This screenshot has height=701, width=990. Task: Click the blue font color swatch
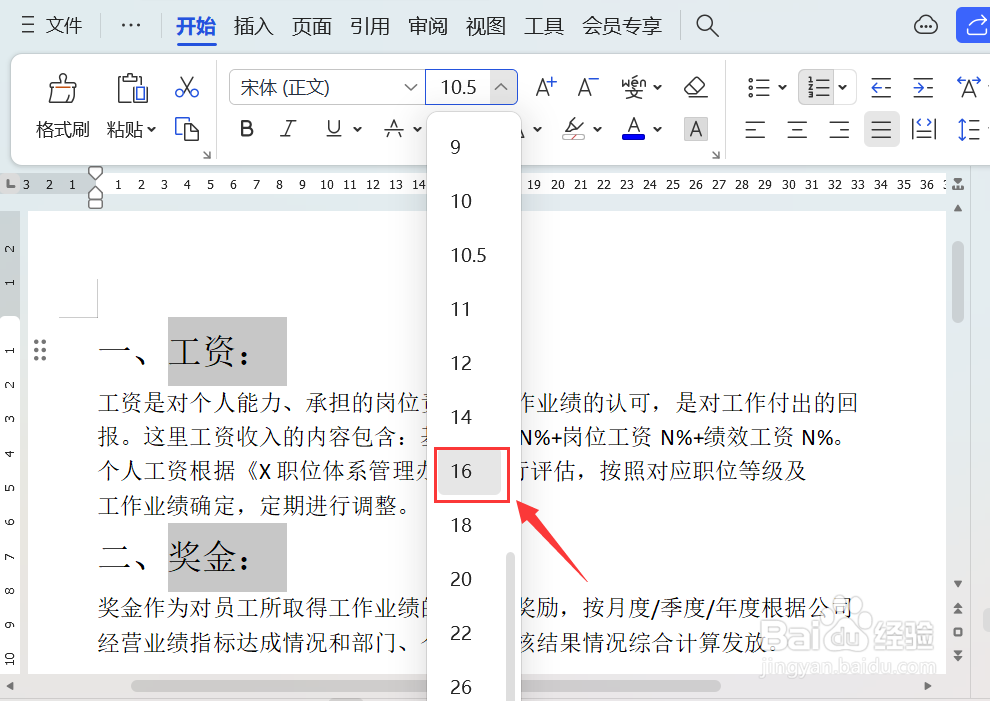(633, 139)
